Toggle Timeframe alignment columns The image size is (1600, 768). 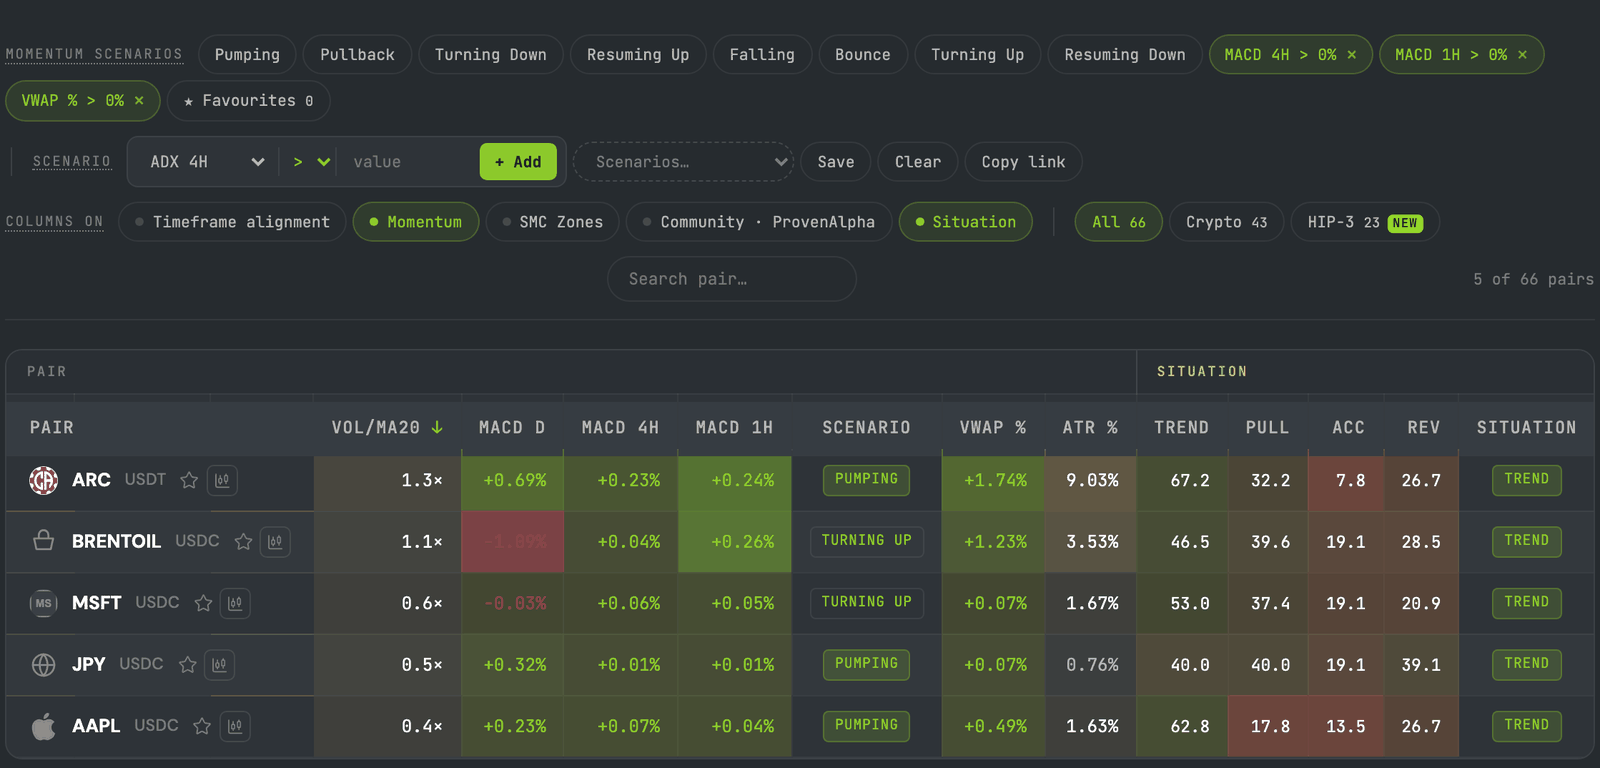click(232, 222)
